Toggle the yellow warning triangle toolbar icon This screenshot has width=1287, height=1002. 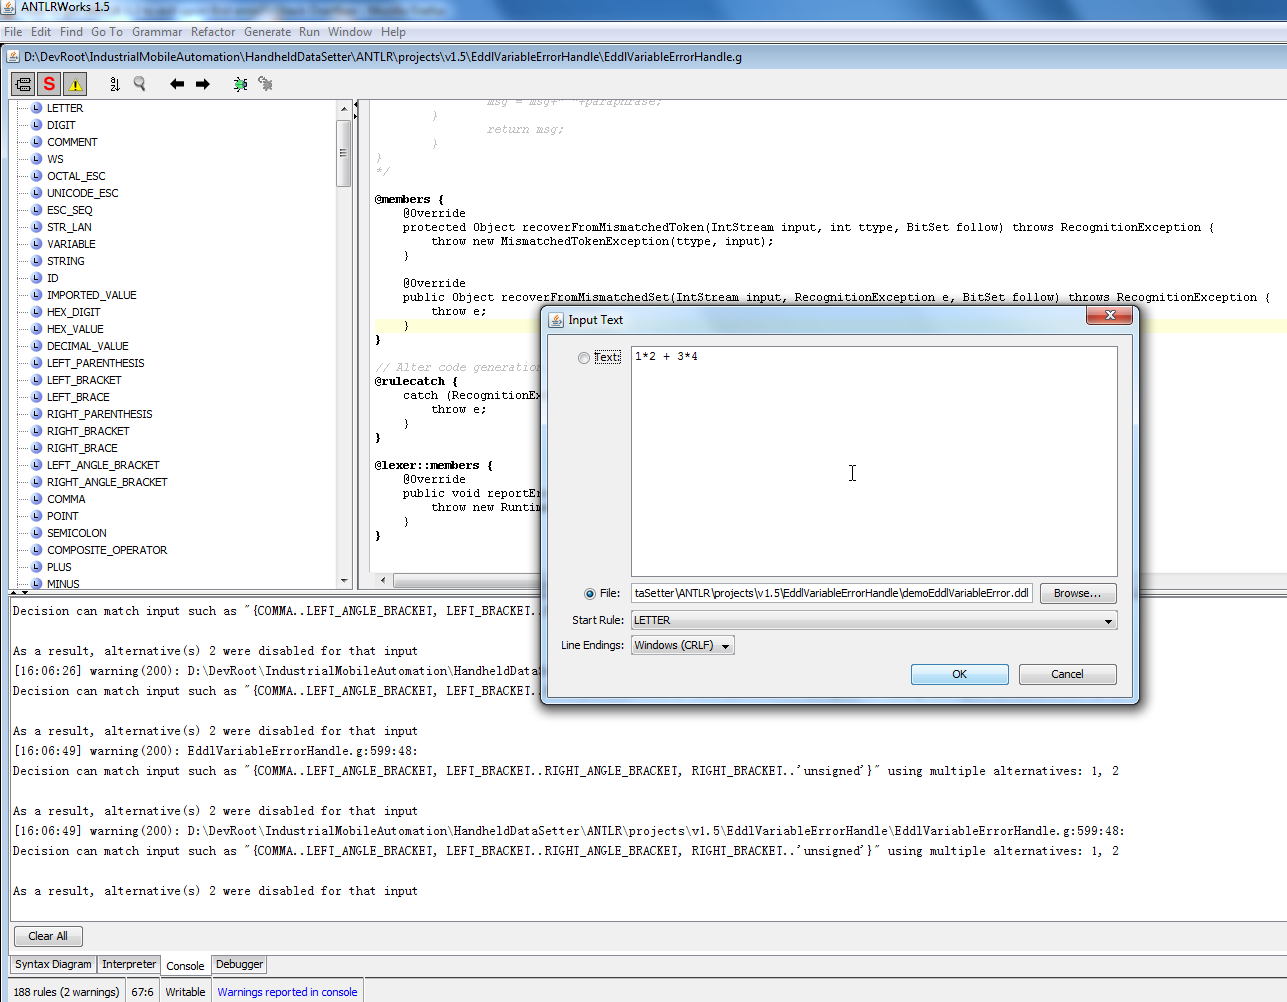pyautogui.click(x=75, y=84)
